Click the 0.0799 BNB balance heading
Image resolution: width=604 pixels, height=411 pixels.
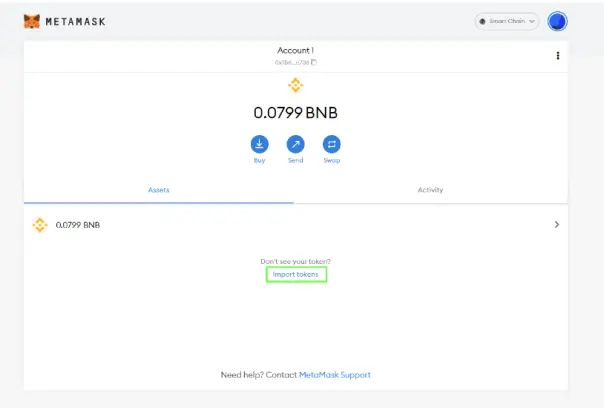click(x=295, y=113)
